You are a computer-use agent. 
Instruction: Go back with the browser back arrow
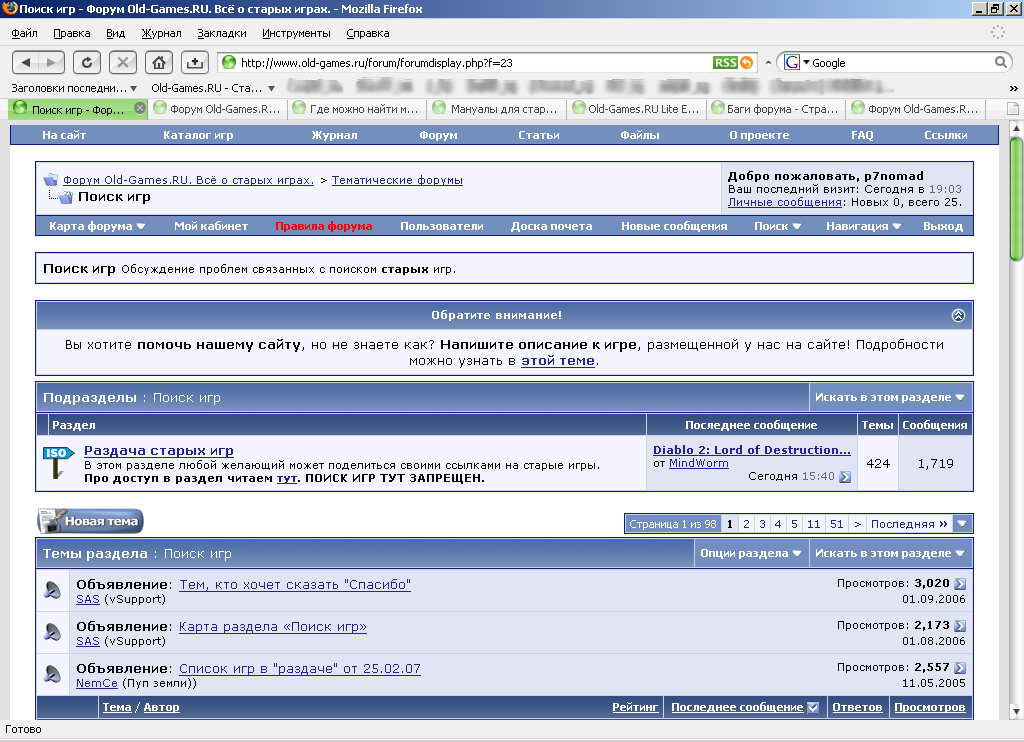[x=26, y=63]
